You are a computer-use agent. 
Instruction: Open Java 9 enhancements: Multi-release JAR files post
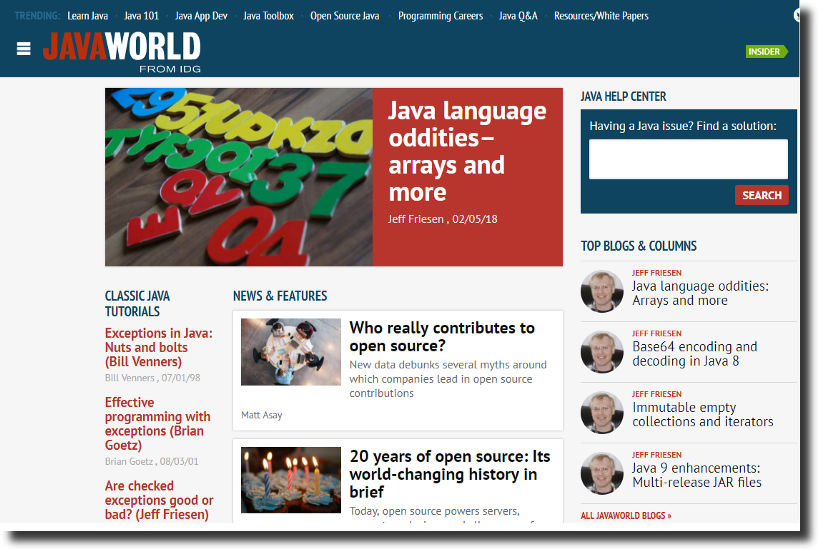tap(696, 475)
